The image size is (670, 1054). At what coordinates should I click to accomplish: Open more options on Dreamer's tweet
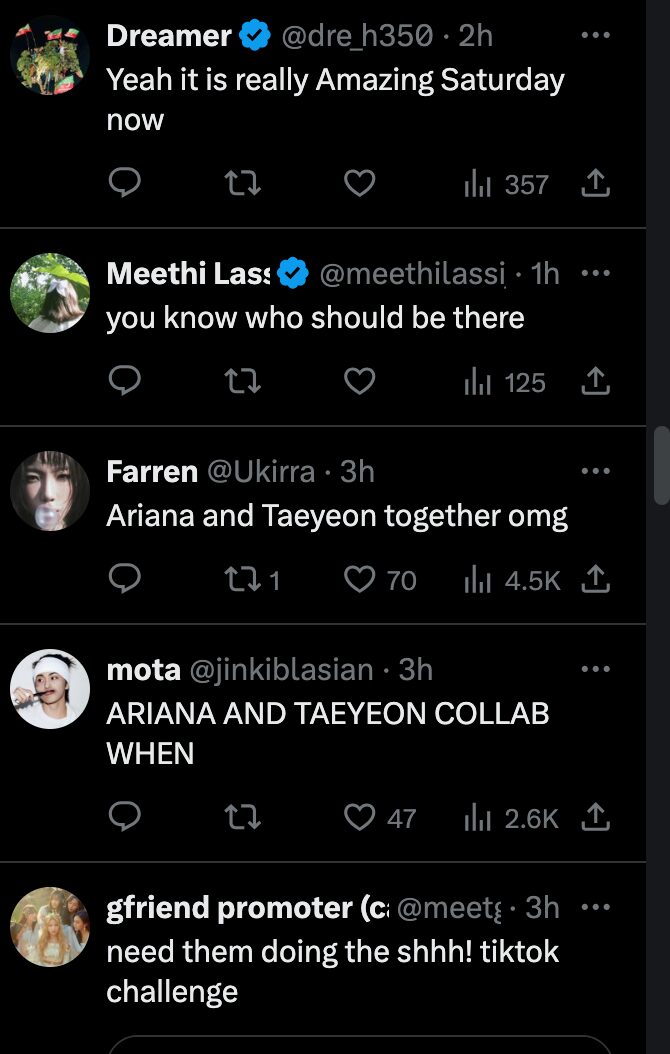click(x=595, y=35)
